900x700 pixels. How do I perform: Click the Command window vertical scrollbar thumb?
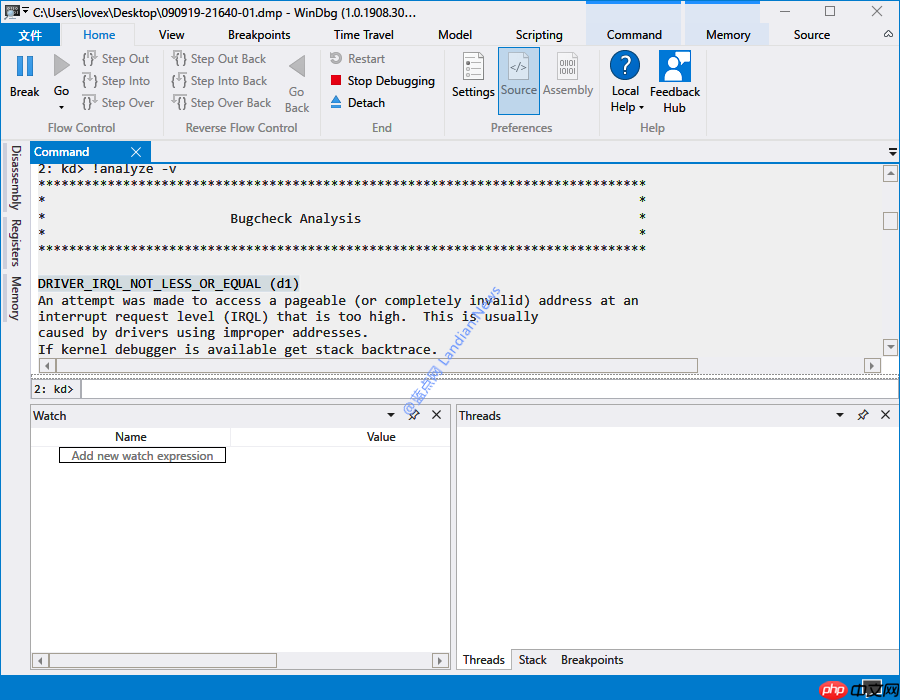click(890, 221)
